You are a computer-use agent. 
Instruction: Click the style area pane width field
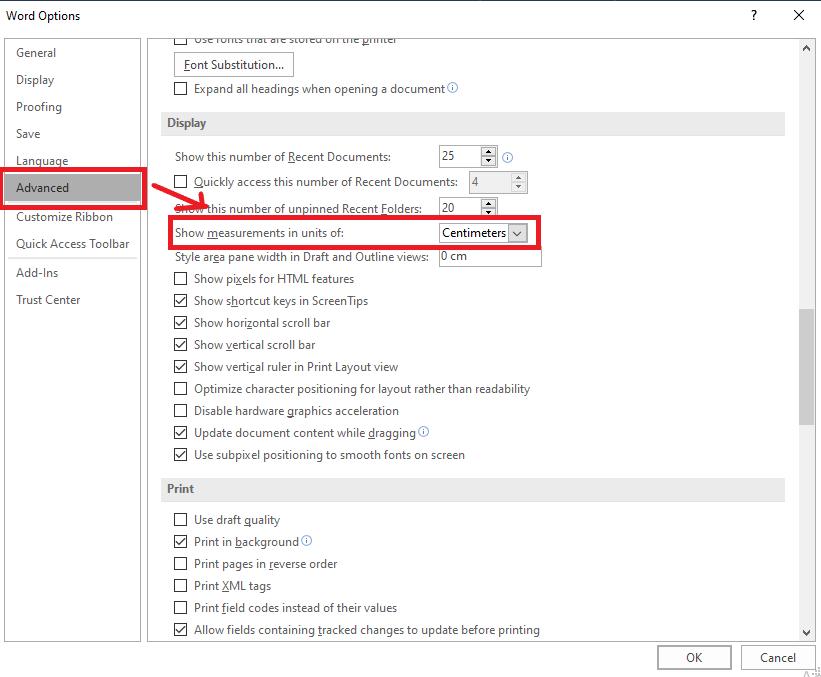tap(488, 256)
